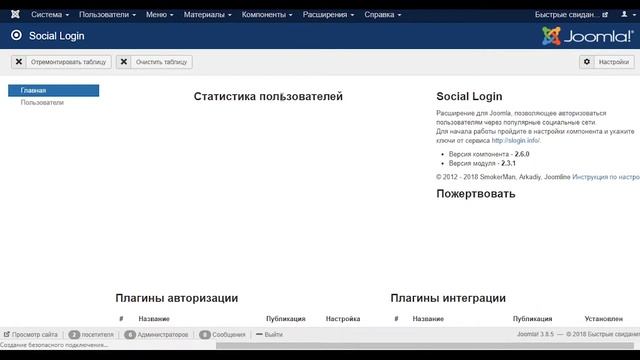Select Пользователи in the sidebar

[42, 102]
